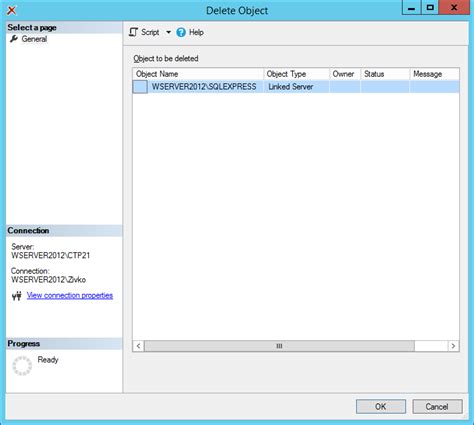
Task: Click the Linked Server object type cell
Action: pyautogui.click(x=297, y=87)
